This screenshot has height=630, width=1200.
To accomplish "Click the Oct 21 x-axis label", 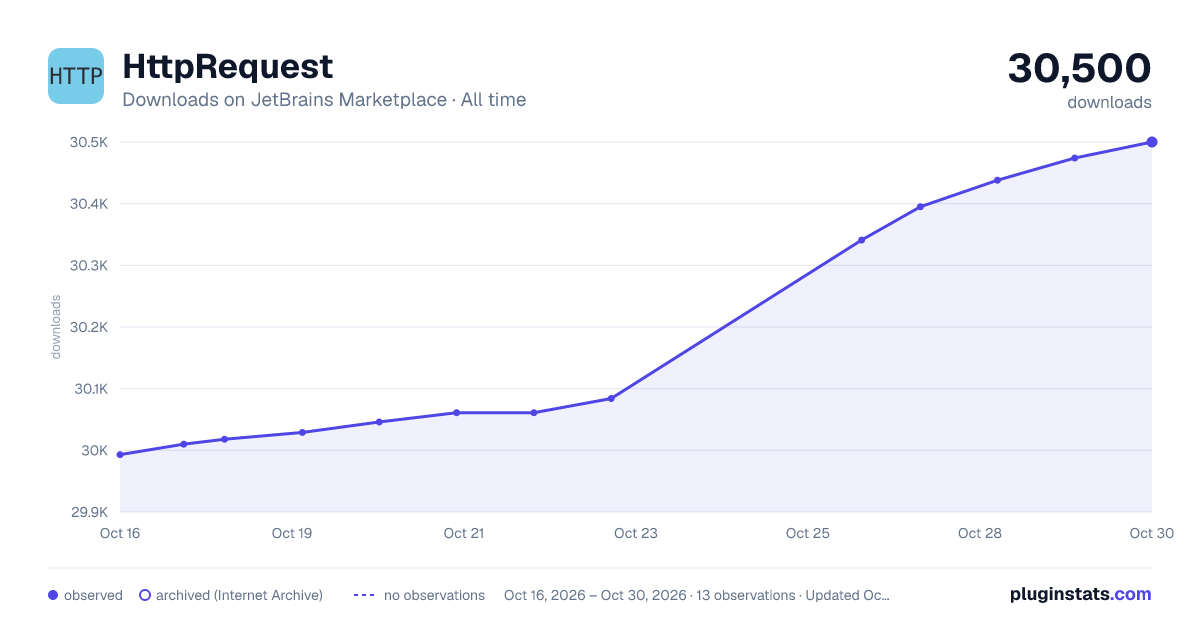I will [x=464, y=533].
